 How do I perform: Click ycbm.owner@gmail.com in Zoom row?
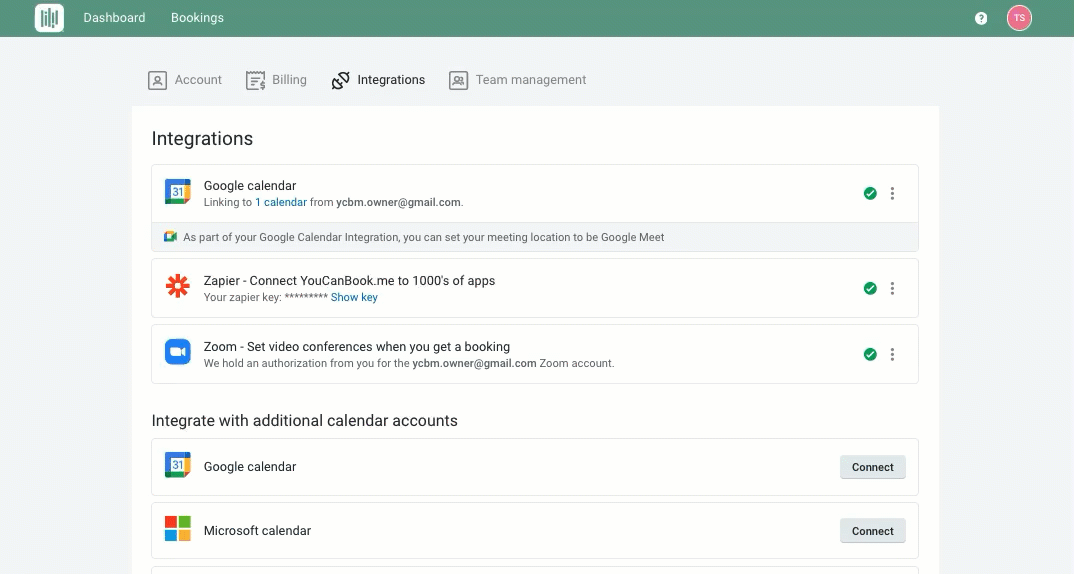tap(474, 363)
